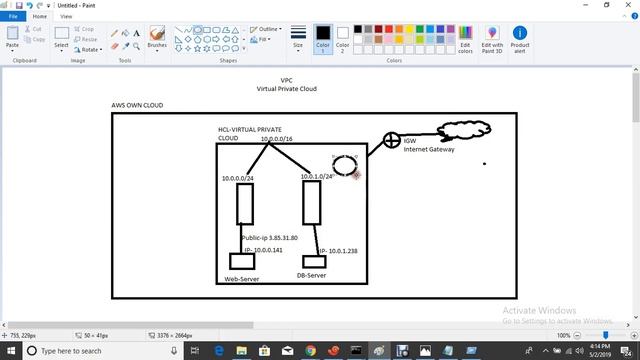The width and height of the screenshot is (640, 360).
Task: Click the Edit colors button
Action: [x=465, y=39]
